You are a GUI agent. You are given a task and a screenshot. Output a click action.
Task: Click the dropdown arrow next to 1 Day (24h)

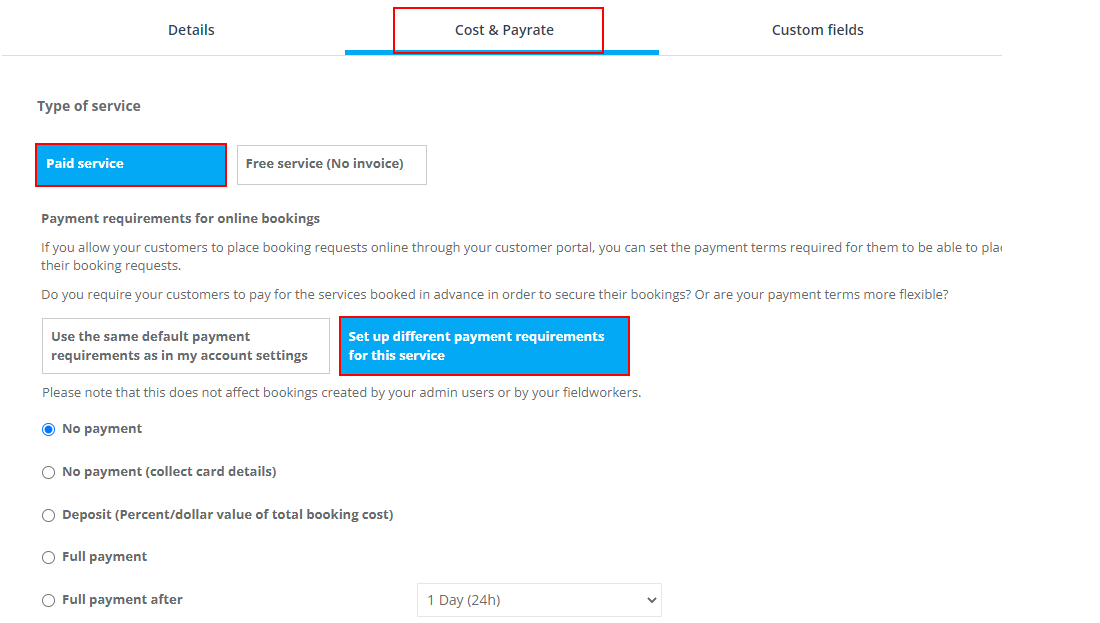pyautogui.click(x=651, y=600)
